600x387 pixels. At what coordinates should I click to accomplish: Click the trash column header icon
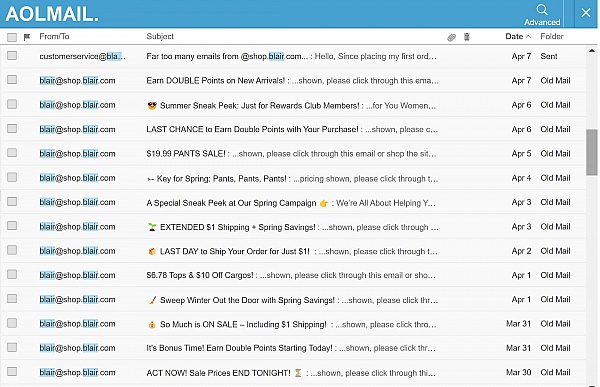point(466,37)
